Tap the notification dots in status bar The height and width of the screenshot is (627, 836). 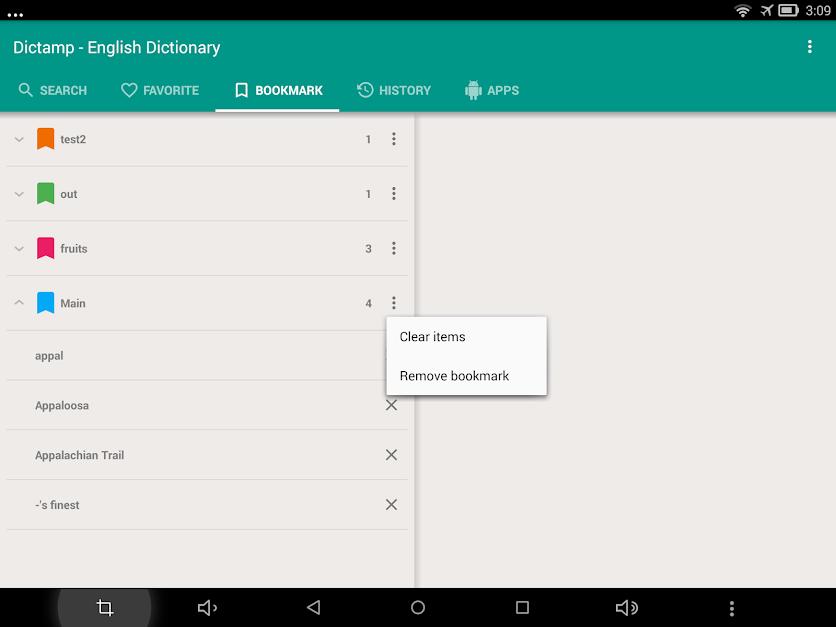click(x=15, y=14)
